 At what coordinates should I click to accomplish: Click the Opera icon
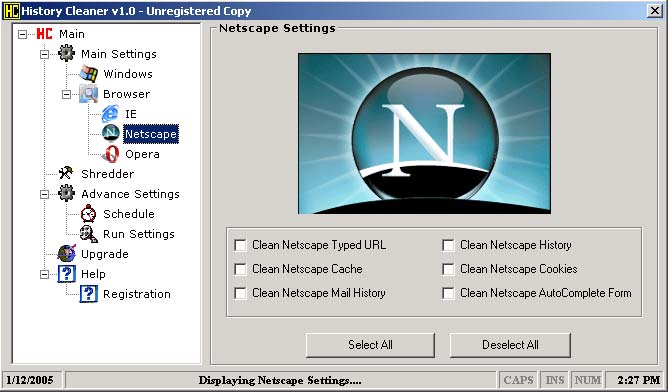pos(110,154)
